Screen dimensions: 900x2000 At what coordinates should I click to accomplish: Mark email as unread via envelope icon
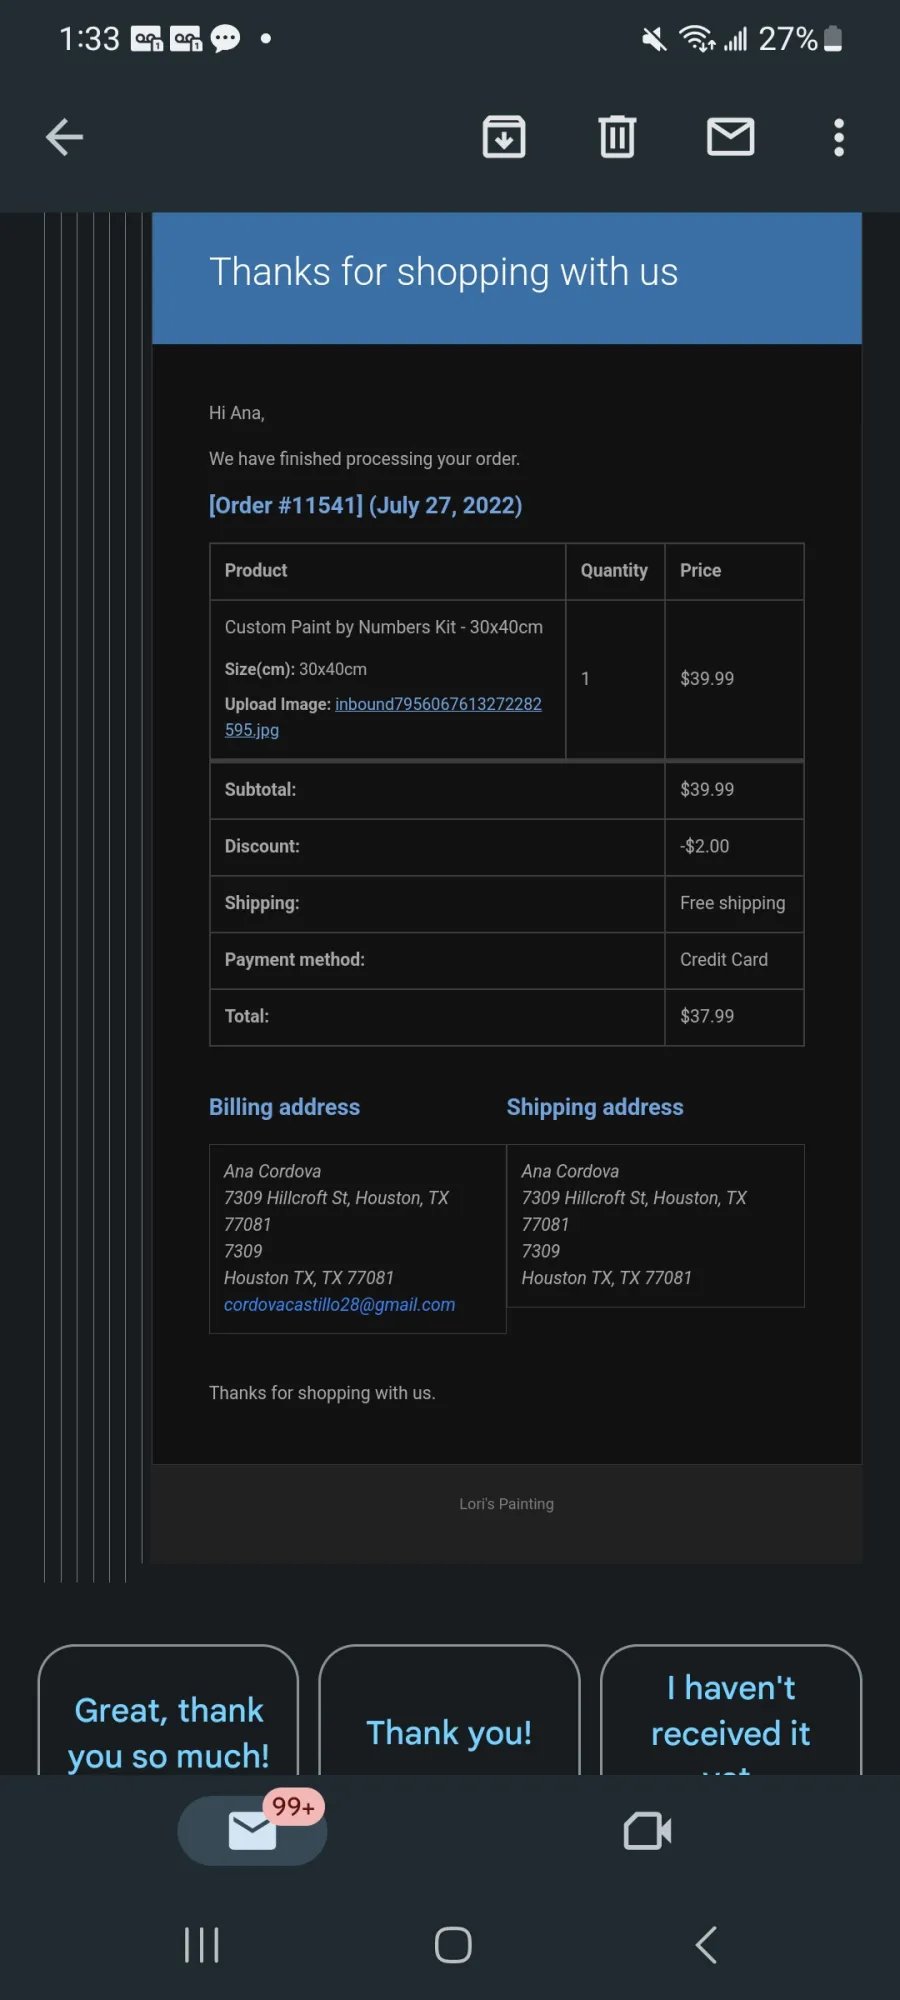pyautogui.click(x=731, y=136)
